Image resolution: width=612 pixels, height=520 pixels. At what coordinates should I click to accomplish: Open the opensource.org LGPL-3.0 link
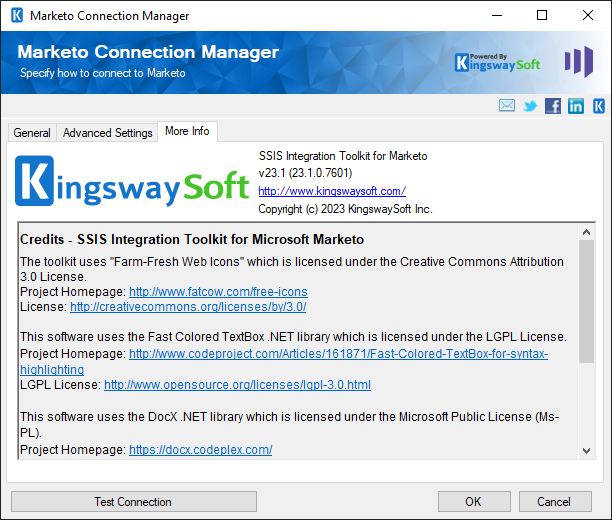237,385
